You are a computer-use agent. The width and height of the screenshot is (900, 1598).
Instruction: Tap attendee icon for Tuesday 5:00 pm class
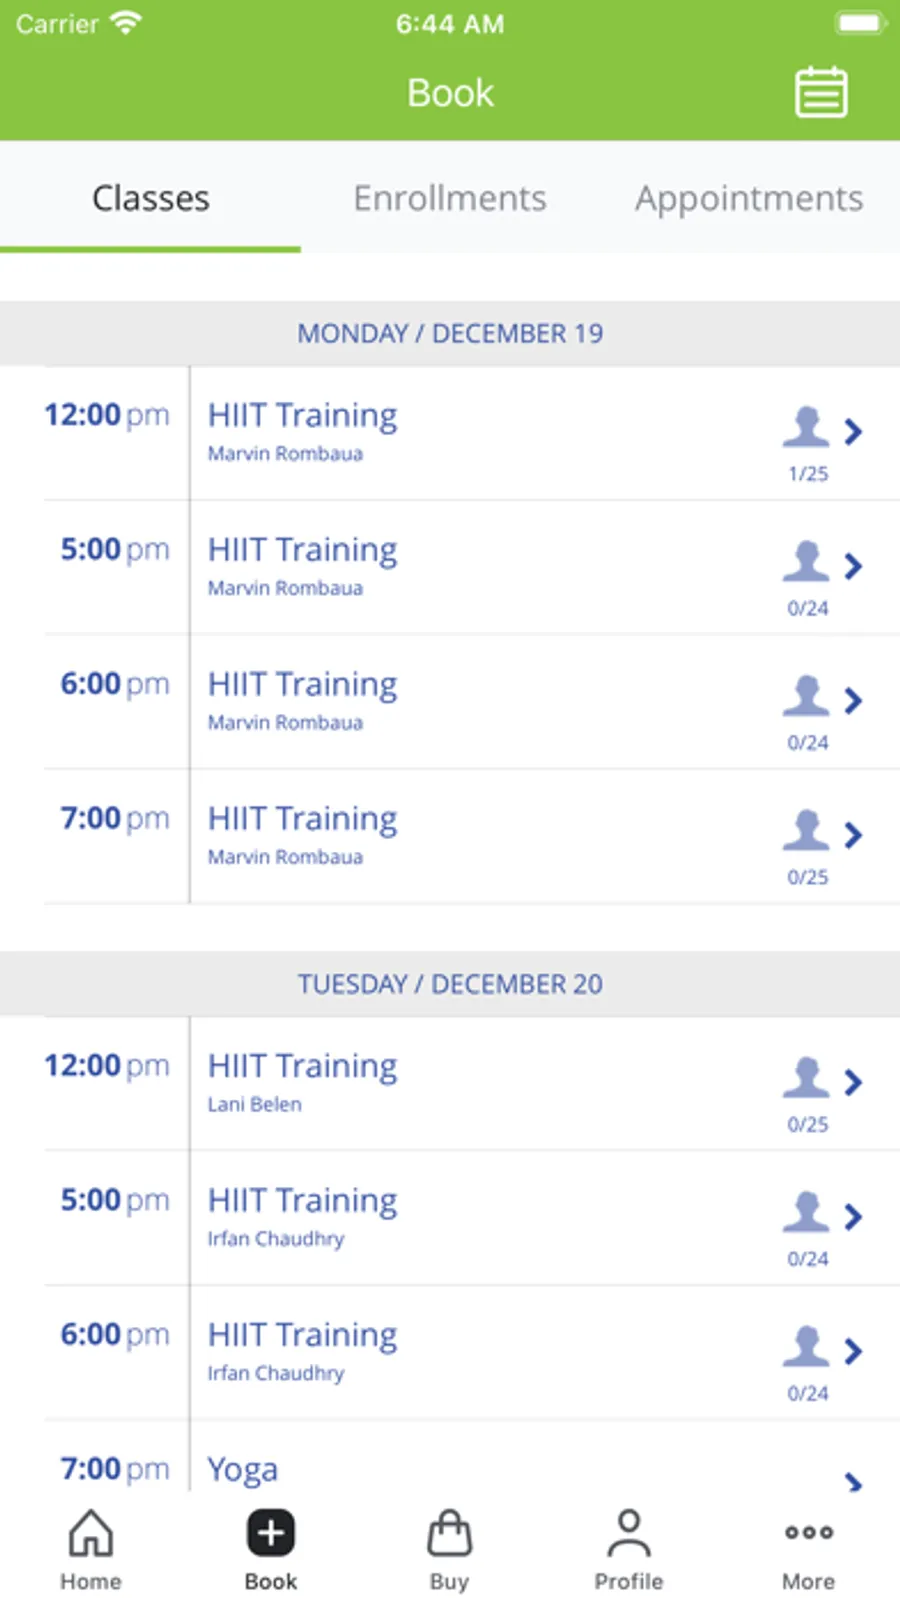click(806, 1213)
